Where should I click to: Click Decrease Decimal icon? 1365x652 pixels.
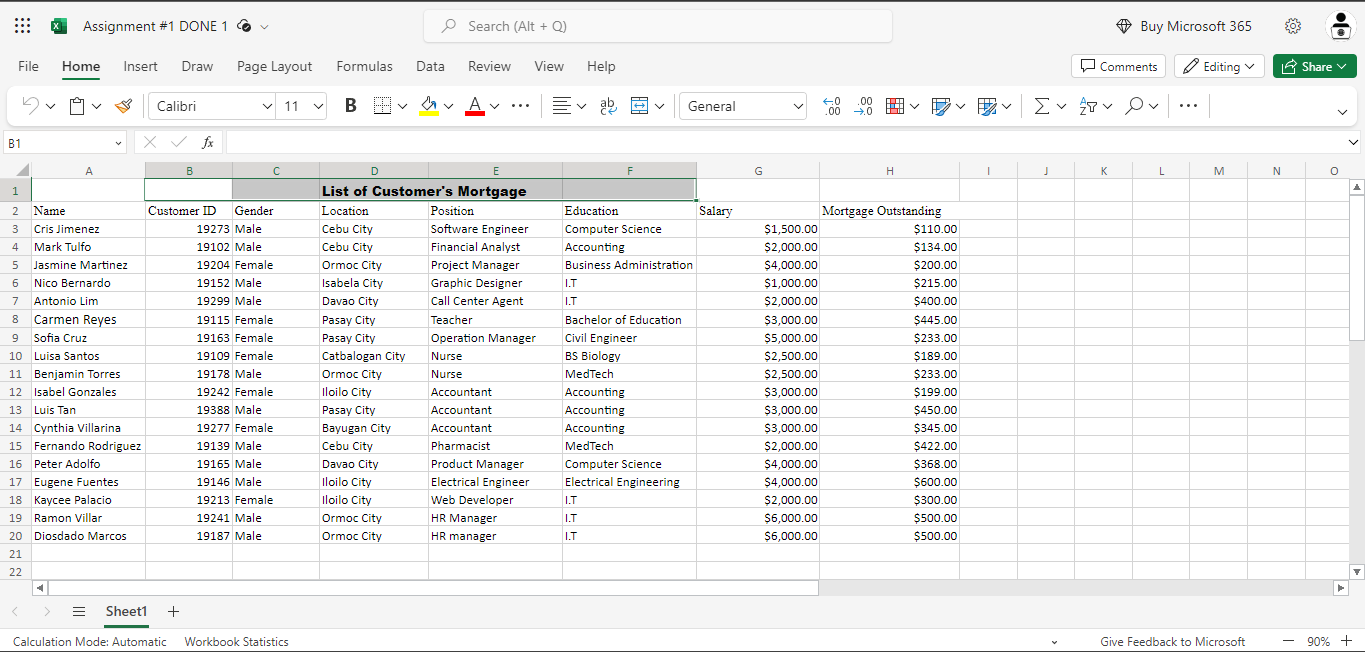tap(831, 106)
